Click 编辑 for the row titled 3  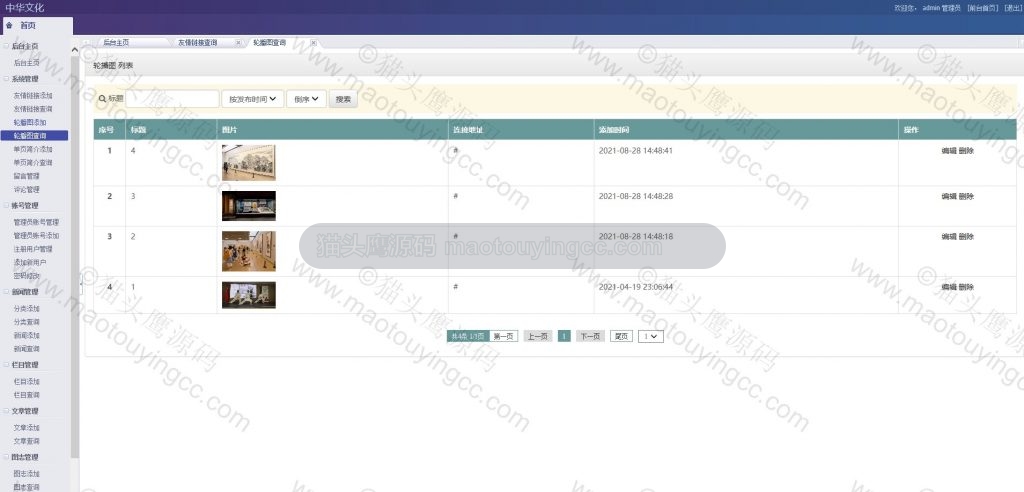[x=948, y=197]
